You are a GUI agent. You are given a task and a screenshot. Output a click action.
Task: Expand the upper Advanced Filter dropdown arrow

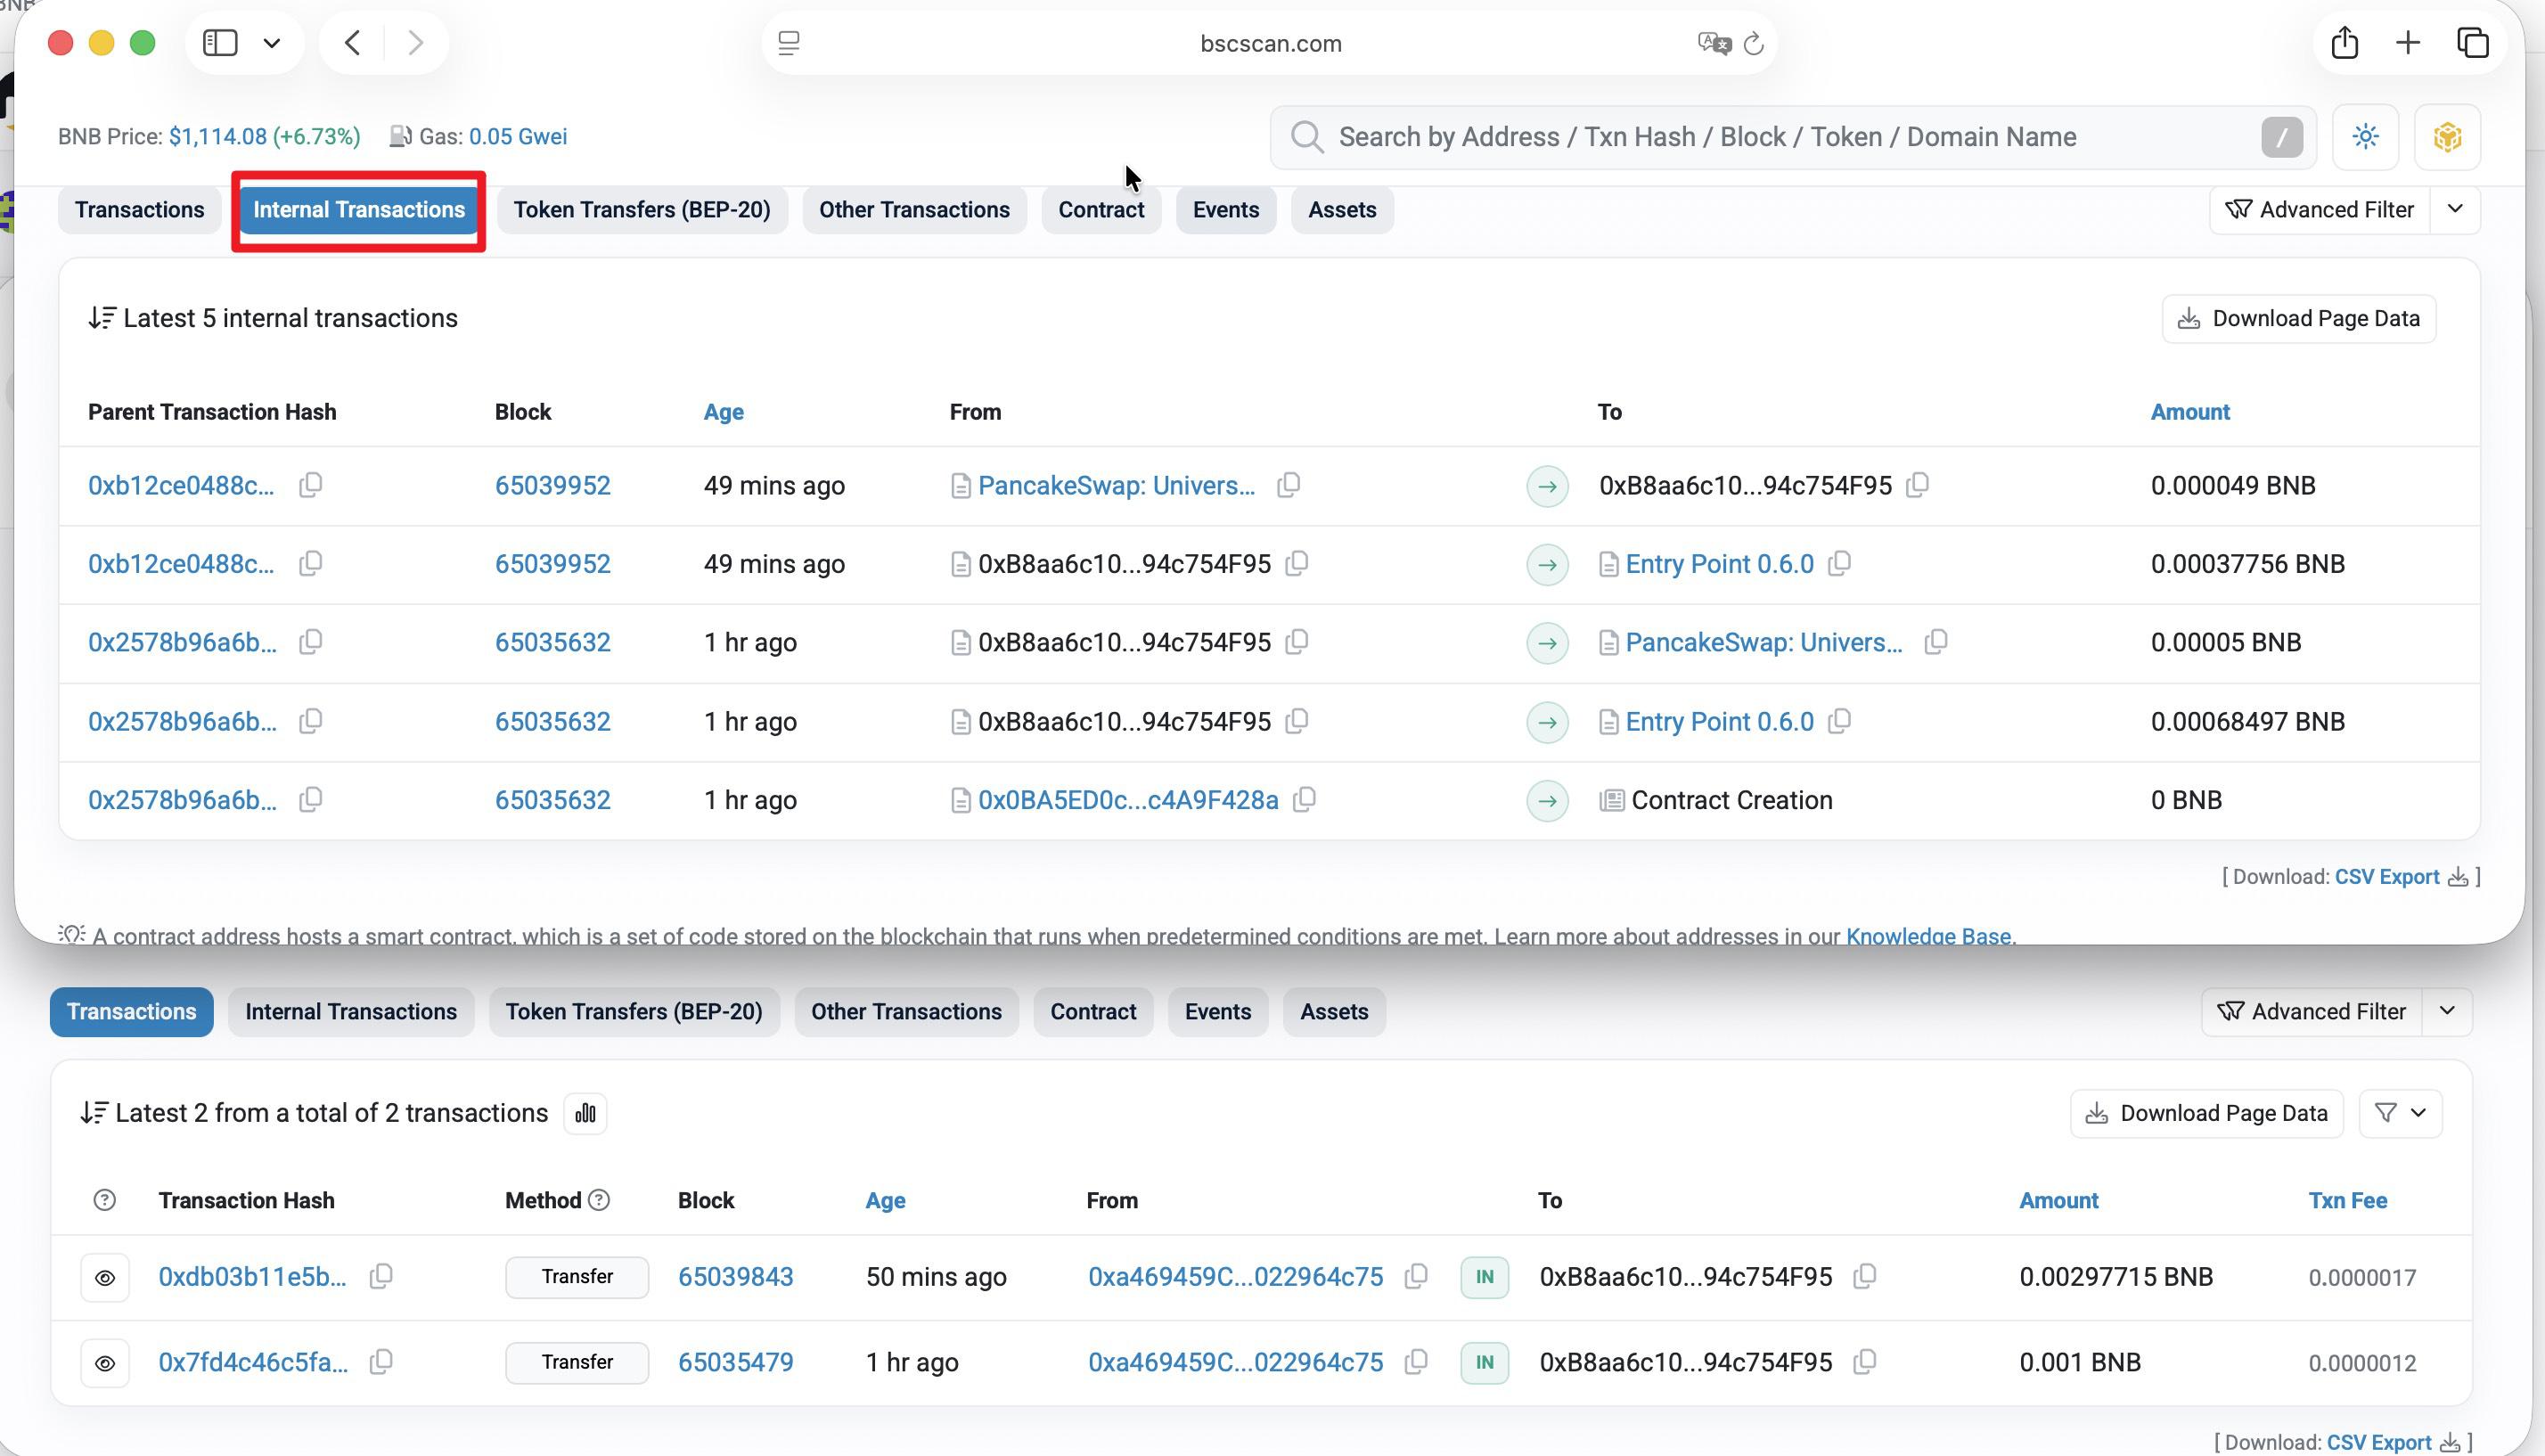coord(2455,209)
